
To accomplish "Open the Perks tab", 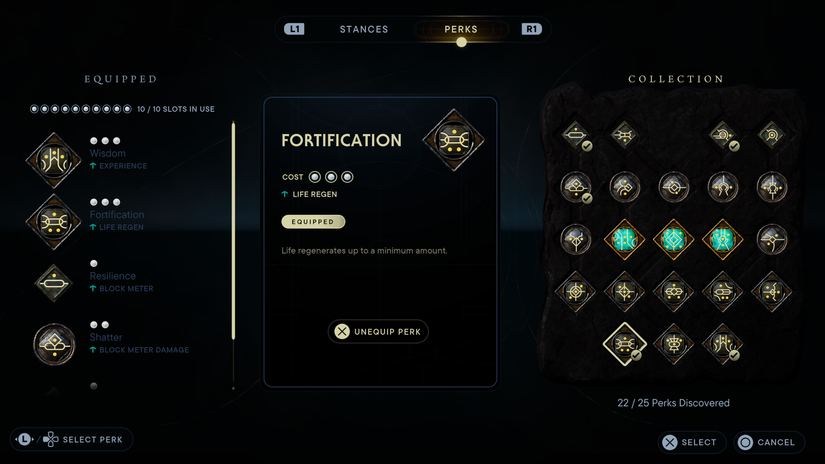I will pyautogui.click(x=461, y=29).
